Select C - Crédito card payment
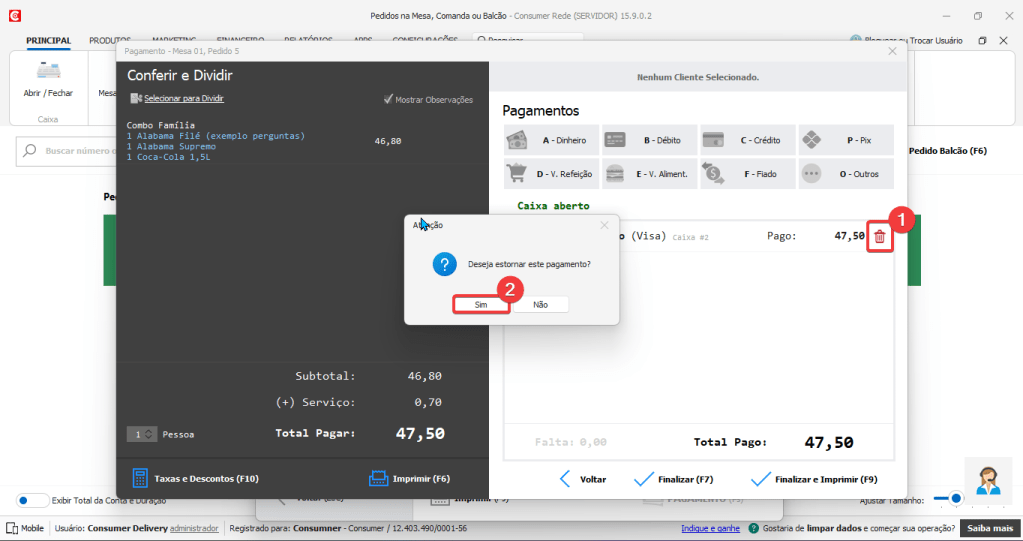The height and width of the screenshot is (541, 1023). point(747,140)
